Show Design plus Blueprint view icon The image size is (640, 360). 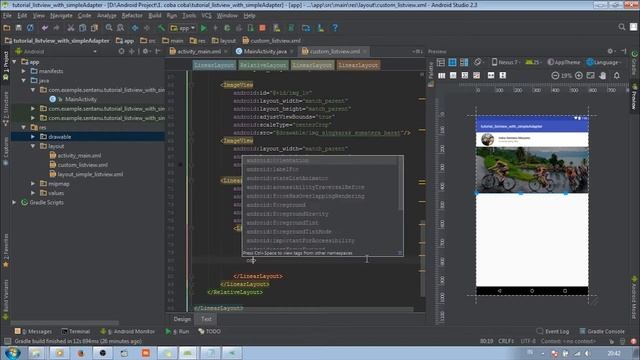click(464, 62)
